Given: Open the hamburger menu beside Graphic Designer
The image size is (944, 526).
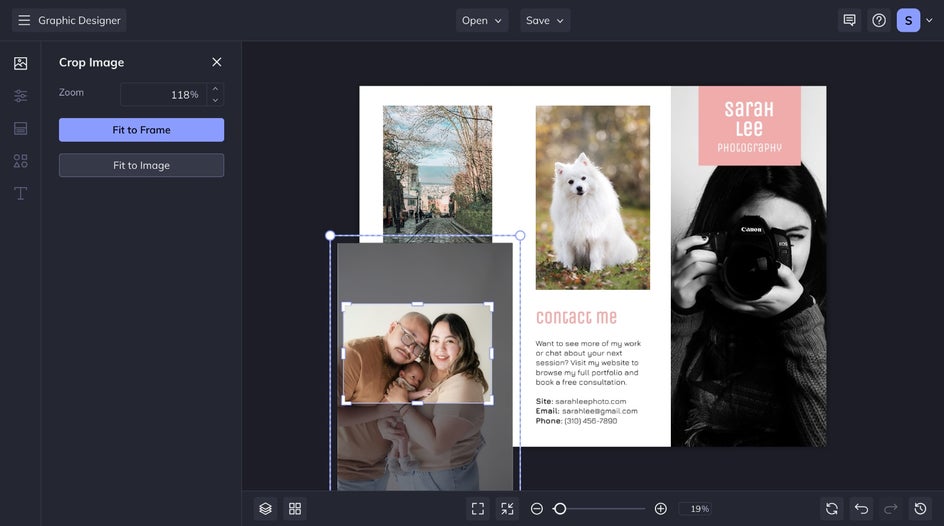Looking at the screenshot, I should (x=24, y=20).
